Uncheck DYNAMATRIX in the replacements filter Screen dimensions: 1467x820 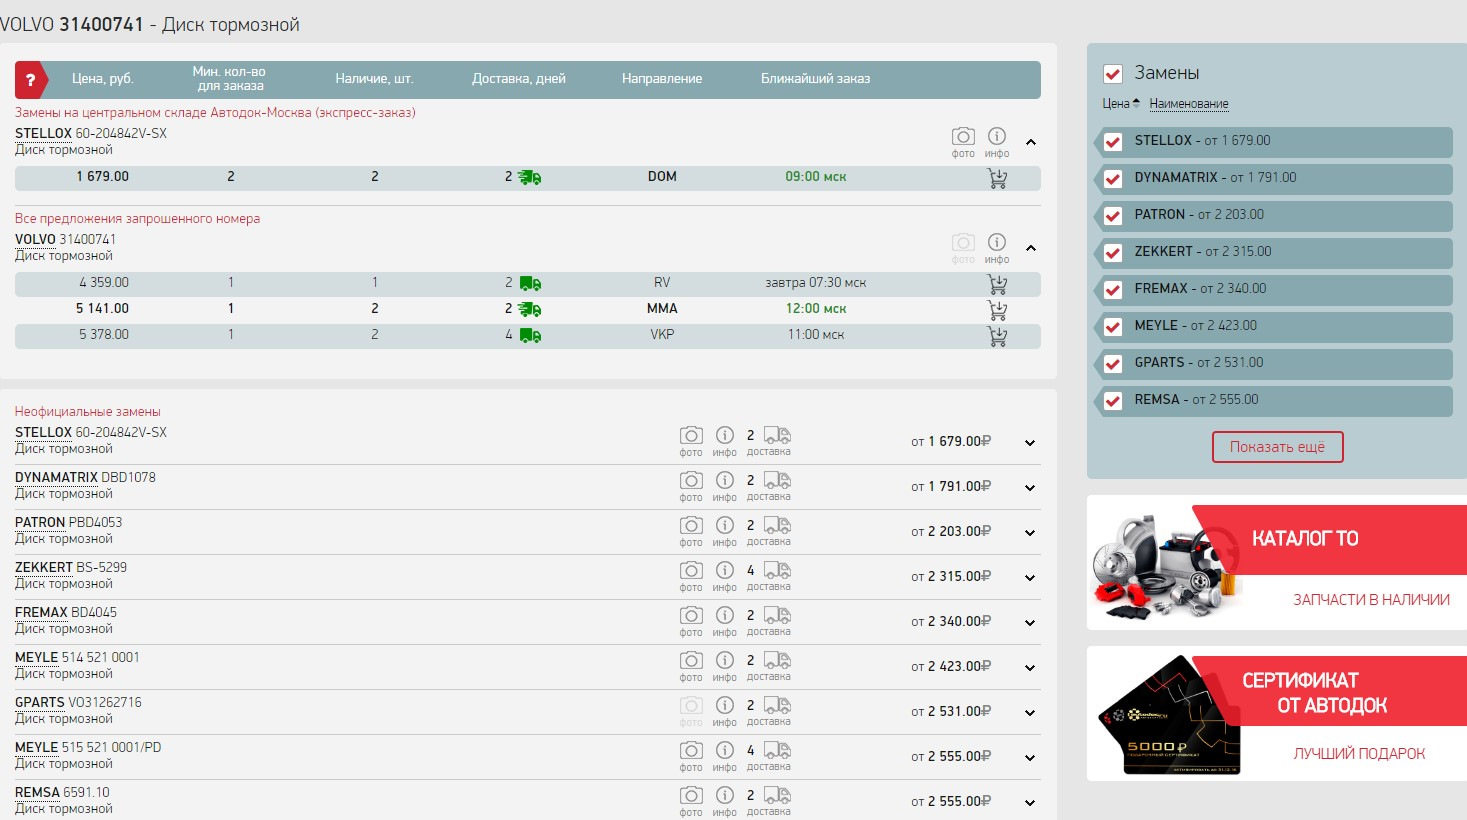(x=1112, y=178)
